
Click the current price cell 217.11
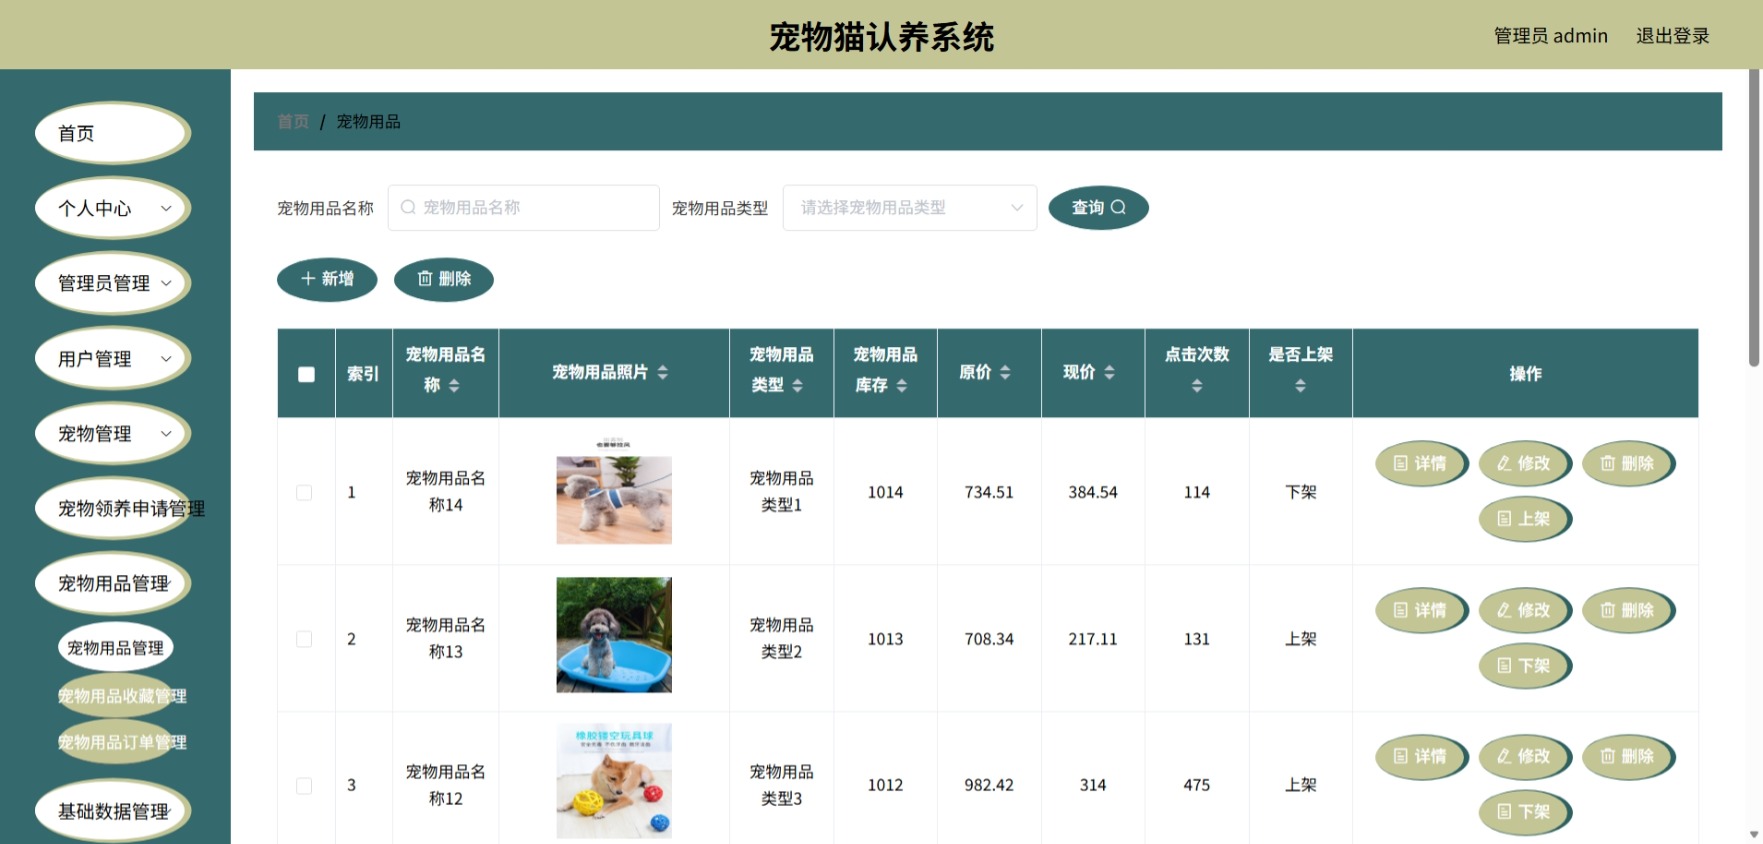[1093, 639]
